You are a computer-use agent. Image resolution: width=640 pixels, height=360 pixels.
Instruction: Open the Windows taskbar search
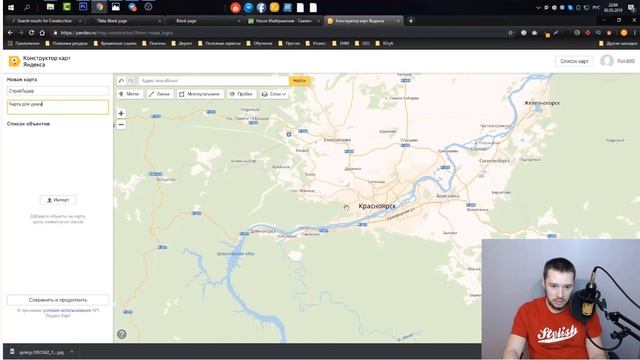[x=27, y=7]
